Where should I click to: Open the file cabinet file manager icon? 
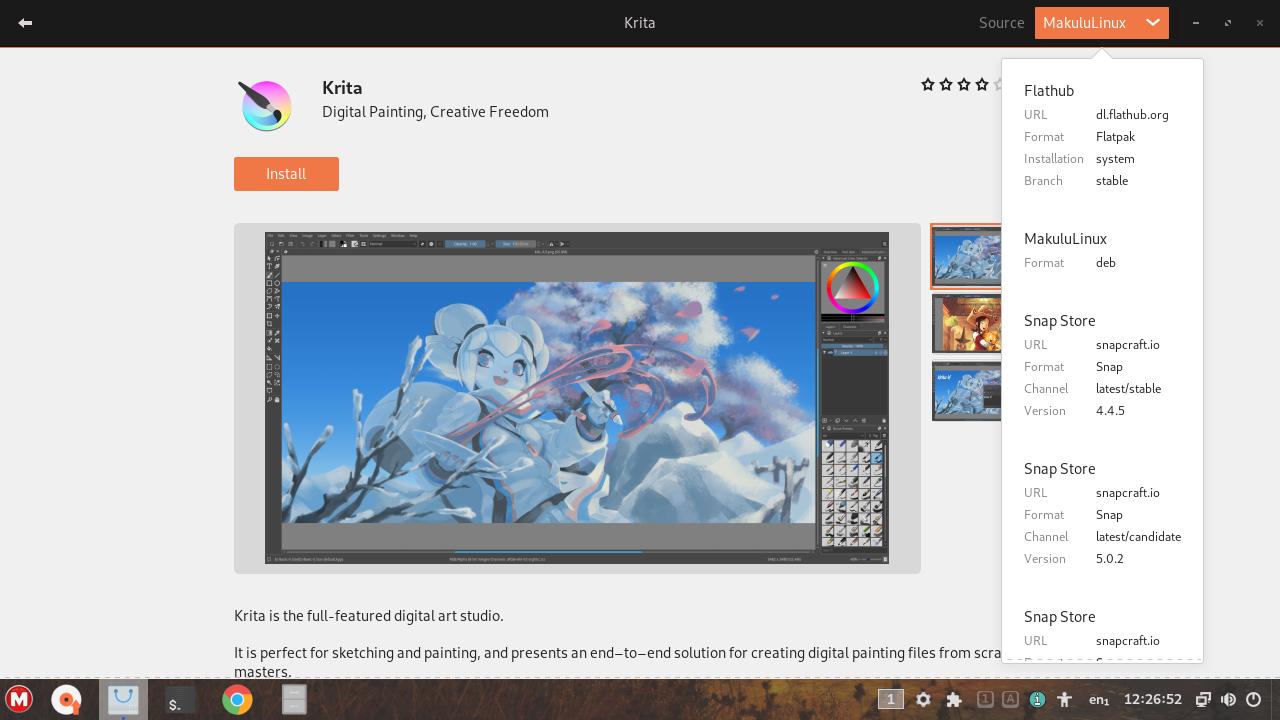point(293,699)
